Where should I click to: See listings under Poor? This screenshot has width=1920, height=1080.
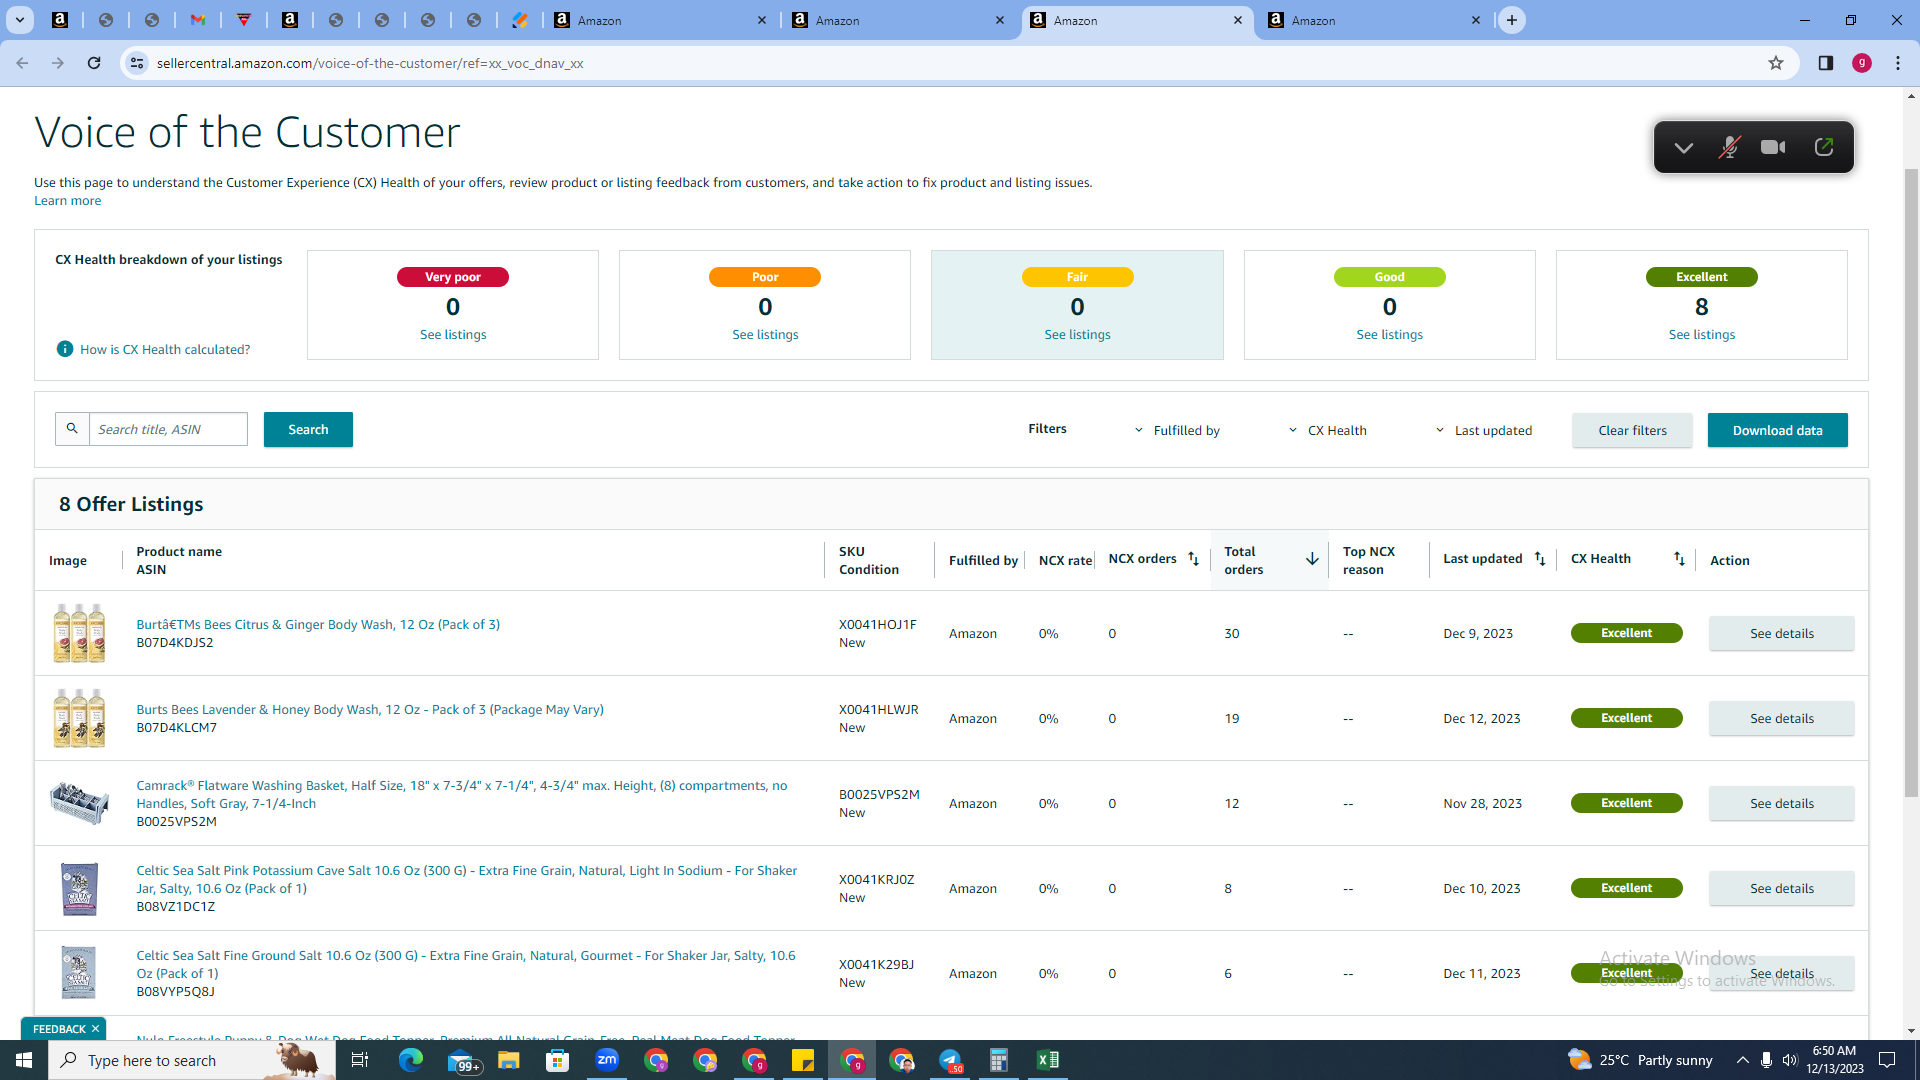point(765,335)
